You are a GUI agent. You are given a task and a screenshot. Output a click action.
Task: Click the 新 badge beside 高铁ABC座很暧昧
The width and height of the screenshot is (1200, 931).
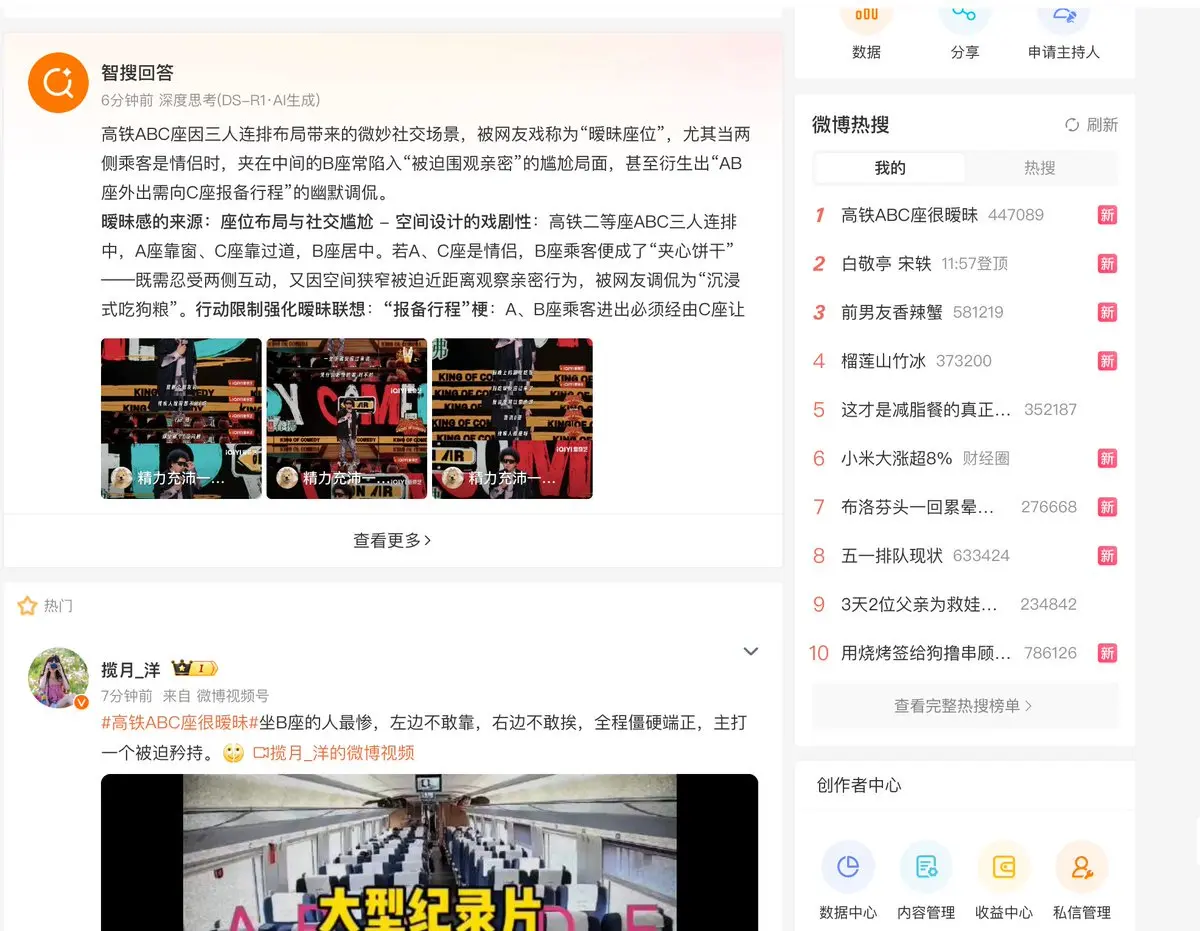[x=1107, y=215]
